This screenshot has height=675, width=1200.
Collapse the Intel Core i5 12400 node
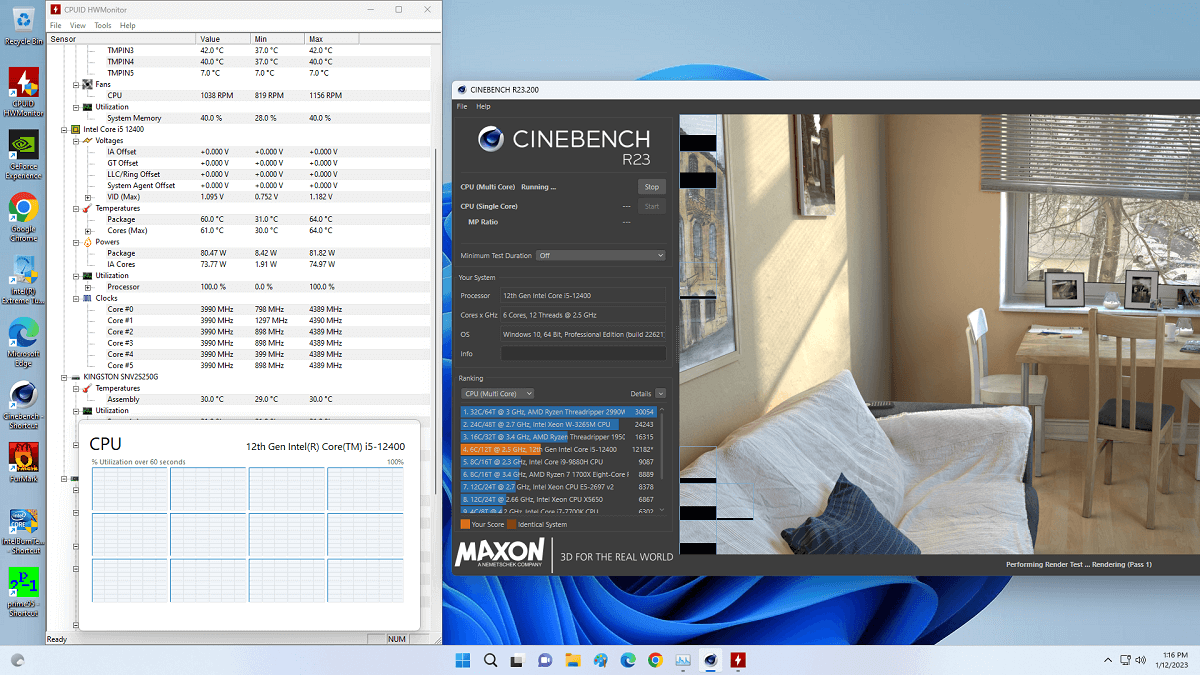click(64, 130)
